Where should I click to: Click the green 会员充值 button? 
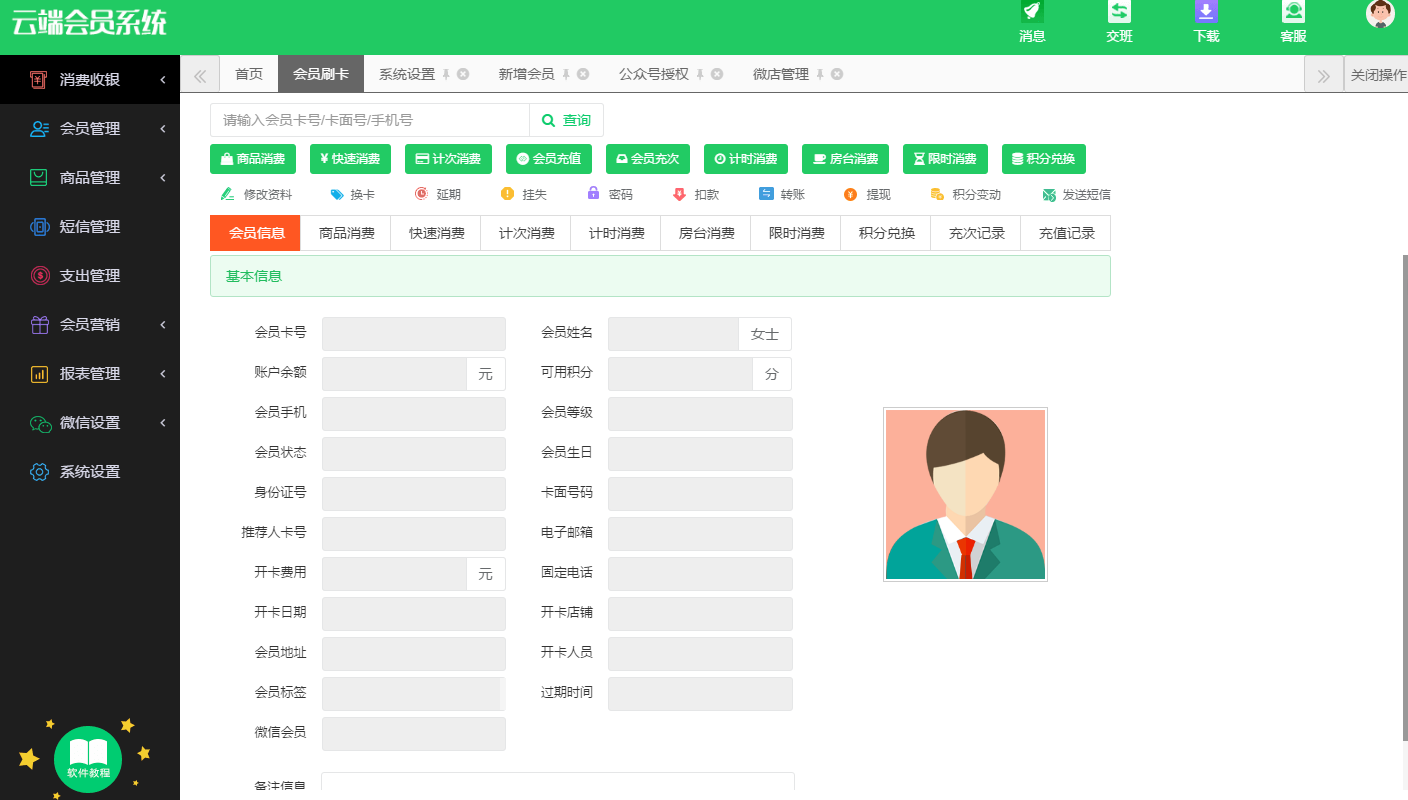click(549, 159)
